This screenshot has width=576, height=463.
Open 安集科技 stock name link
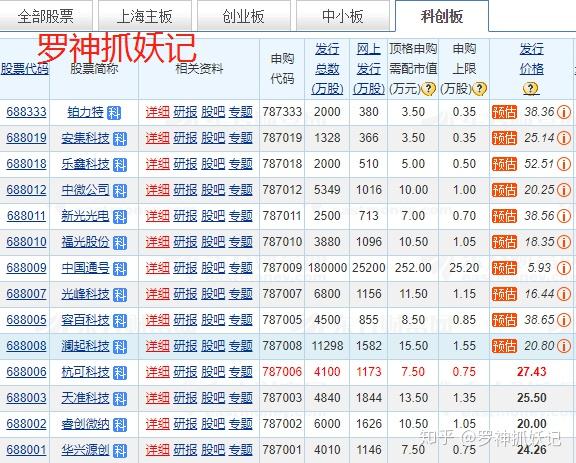pos(86,138)
